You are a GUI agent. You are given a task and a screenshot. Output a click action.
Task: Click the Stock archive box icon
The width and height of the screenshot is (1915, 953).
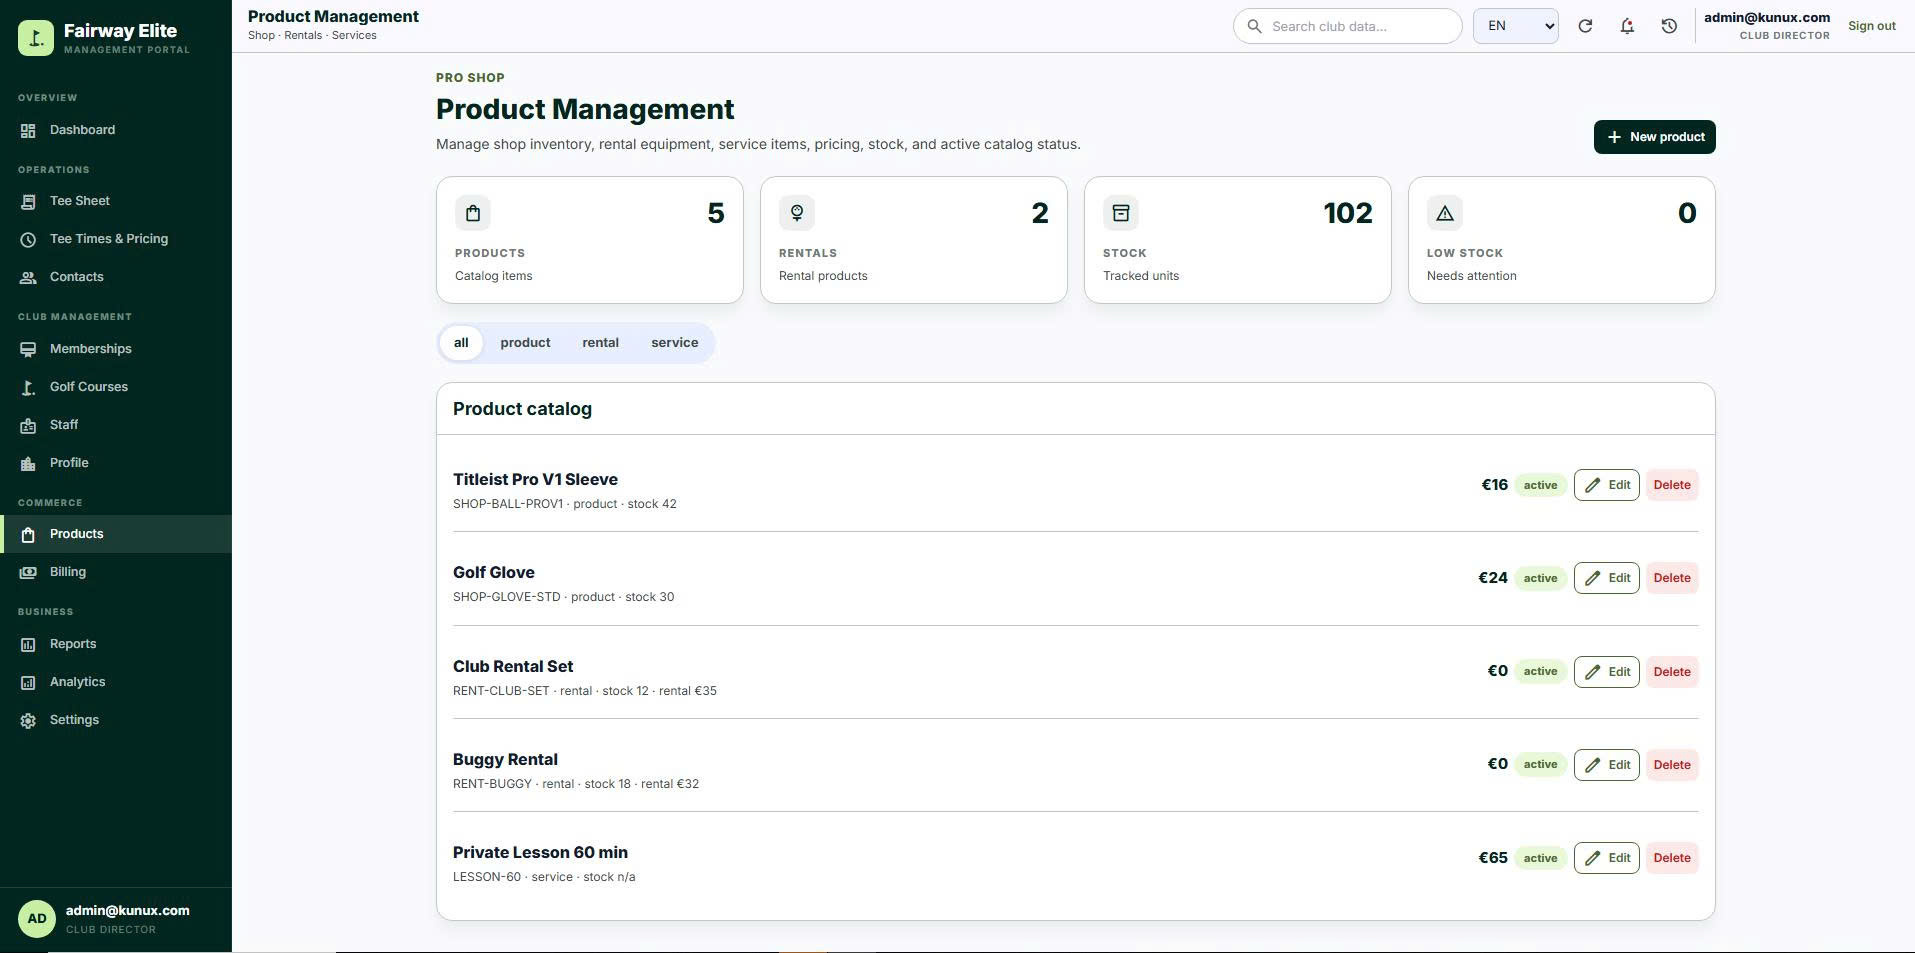point(1121,213)
